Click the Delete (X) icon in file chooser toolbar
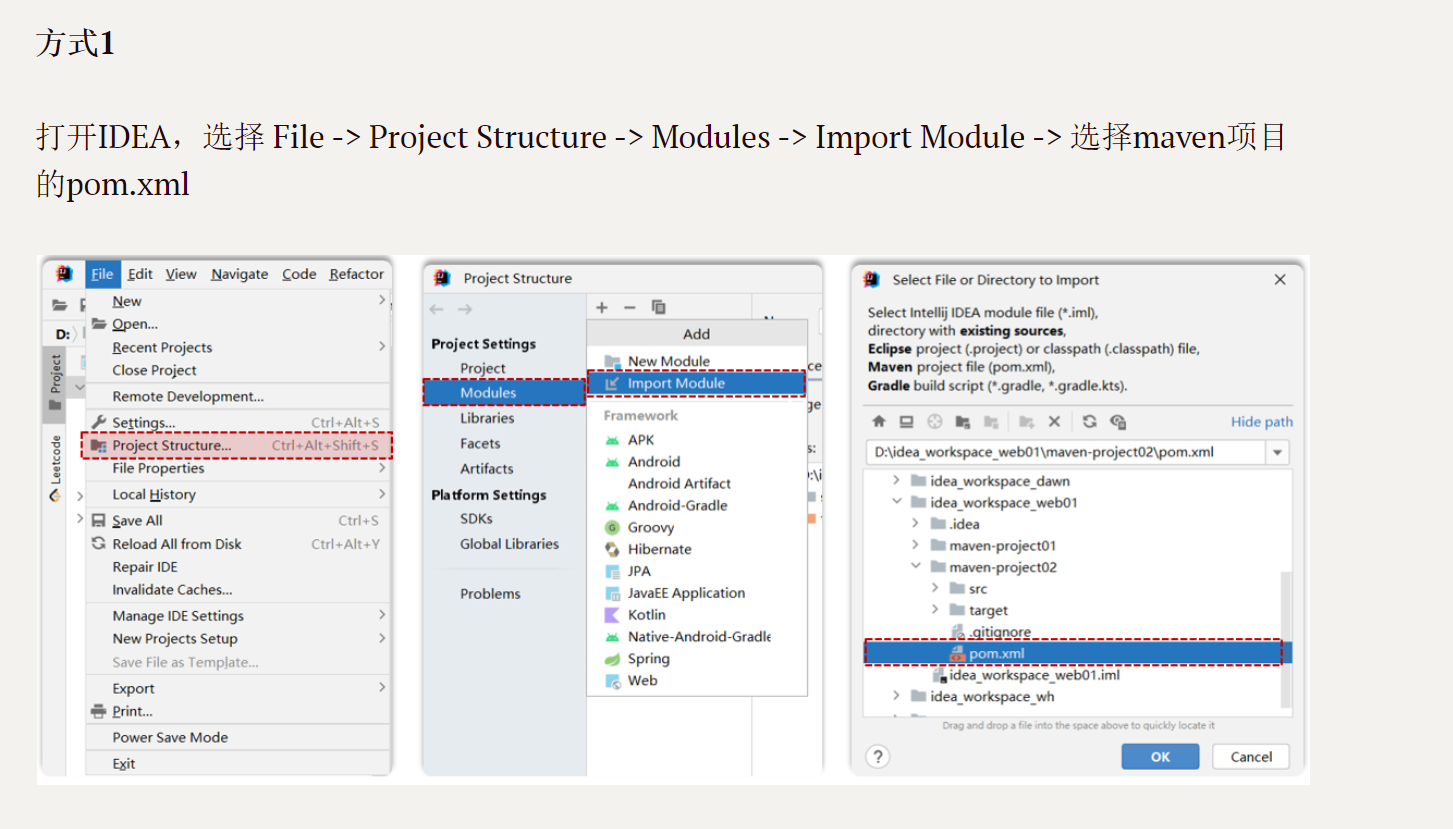1453x829 pixels. click(1054, 422)
